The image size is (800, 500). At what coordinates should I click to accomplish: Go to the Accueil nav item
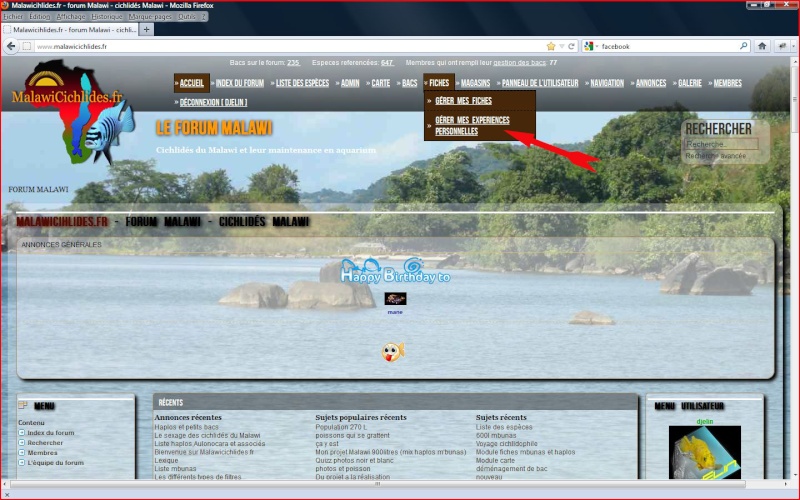[191, 83]
